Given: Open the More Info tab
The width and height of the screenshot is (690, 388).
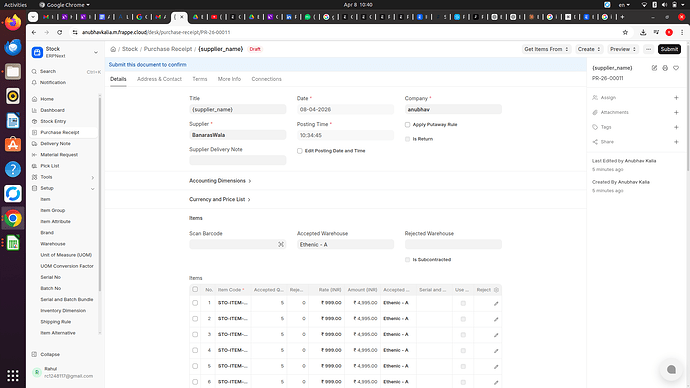Looking at the screenshot, I should [229, 79].
